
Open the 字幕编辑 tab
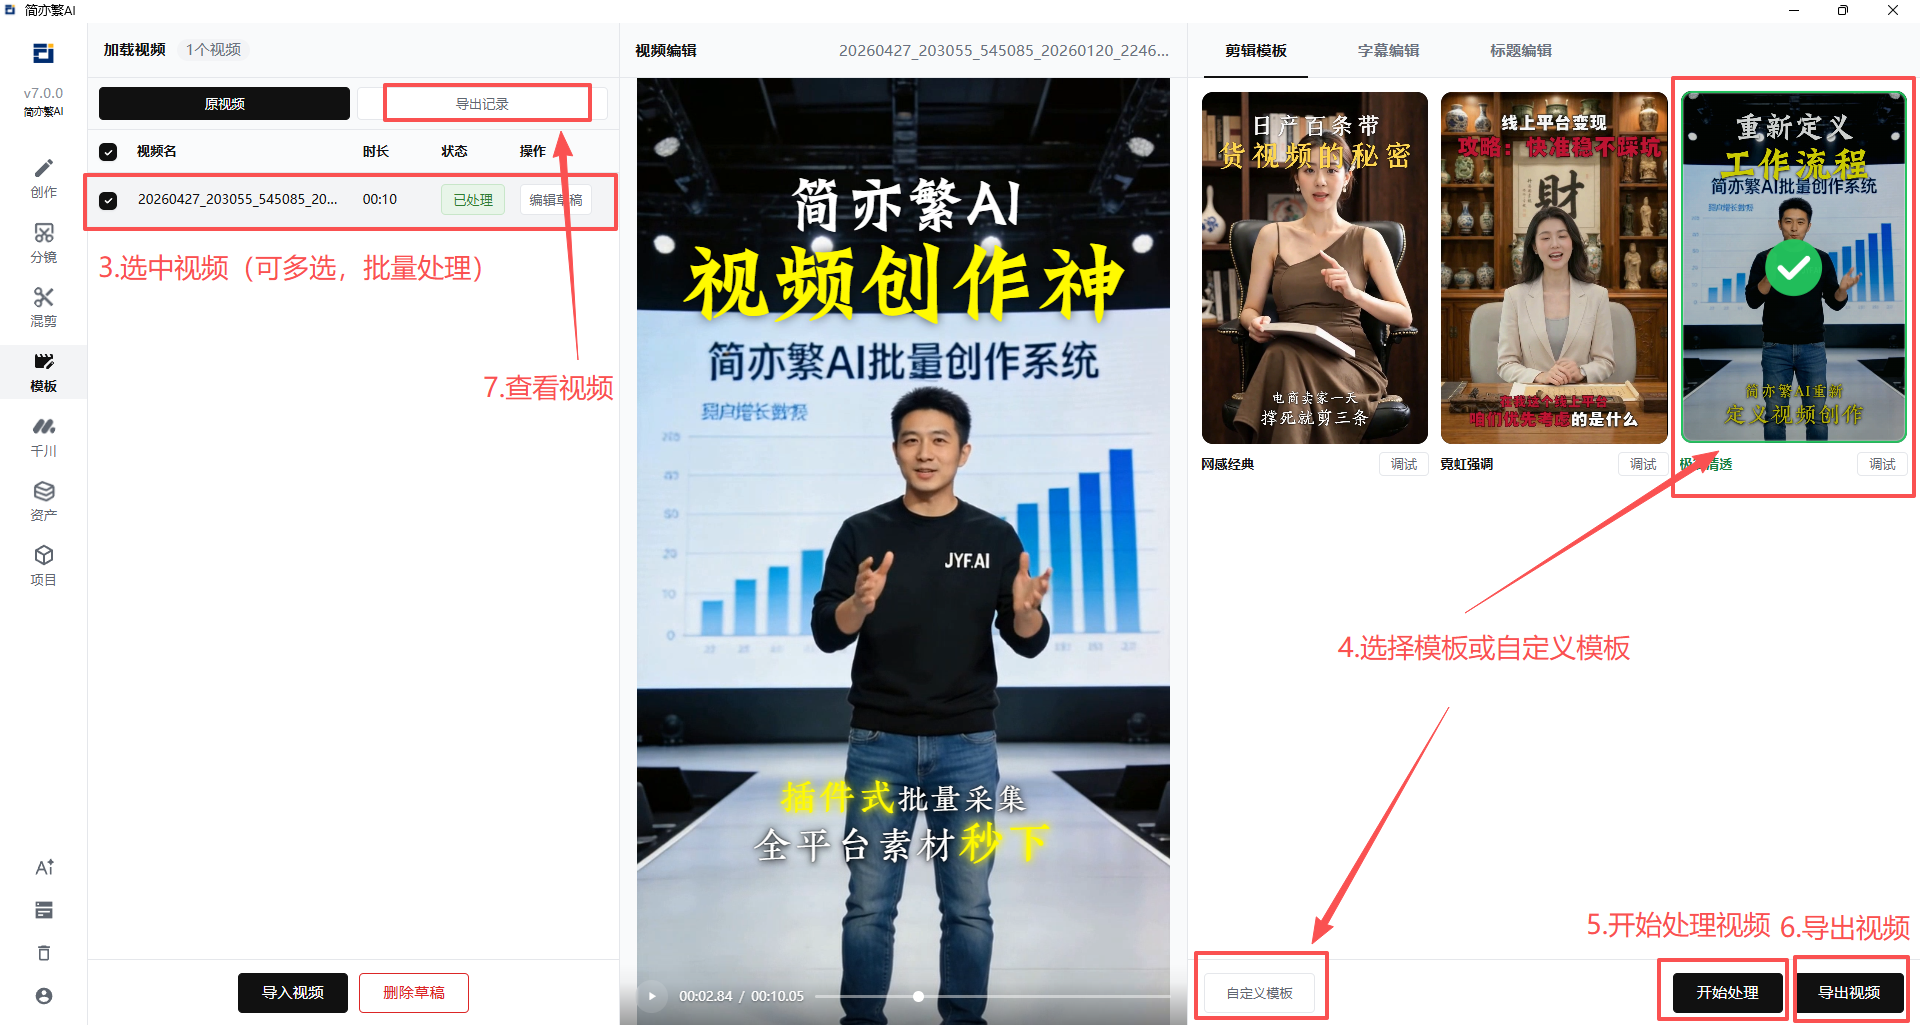click(x=1388, y=51)
